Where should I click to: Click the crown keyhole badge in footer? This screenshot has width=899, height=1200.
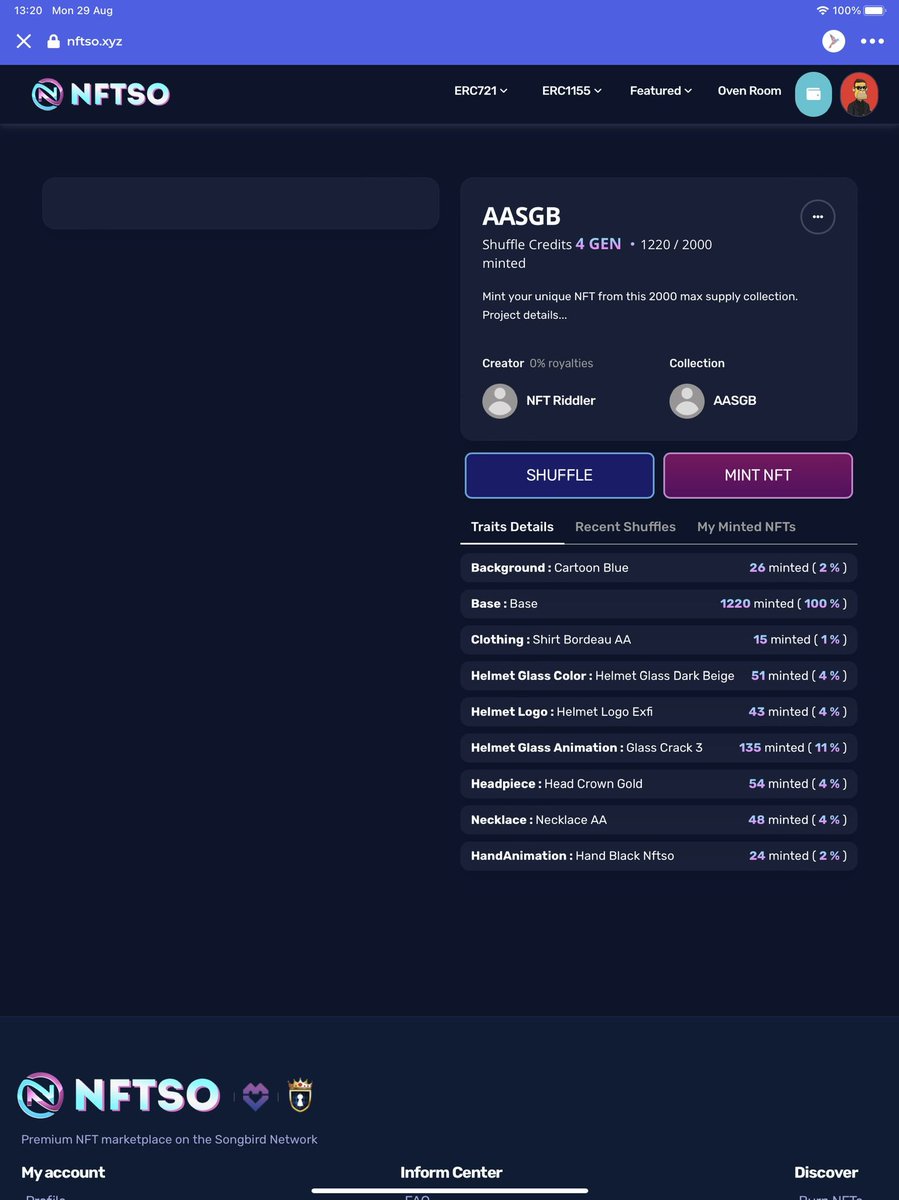point(300,1095)
